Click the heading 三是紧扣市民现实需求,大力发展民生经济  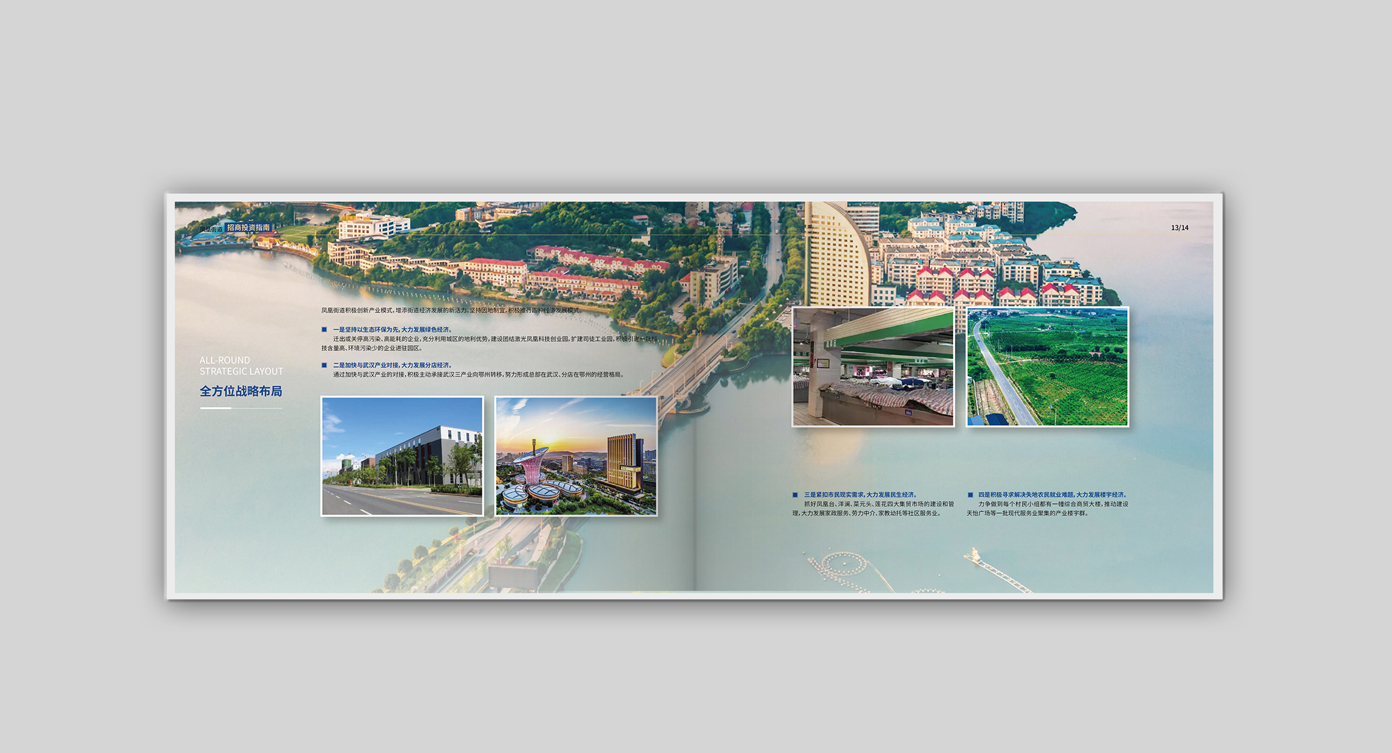860,494
